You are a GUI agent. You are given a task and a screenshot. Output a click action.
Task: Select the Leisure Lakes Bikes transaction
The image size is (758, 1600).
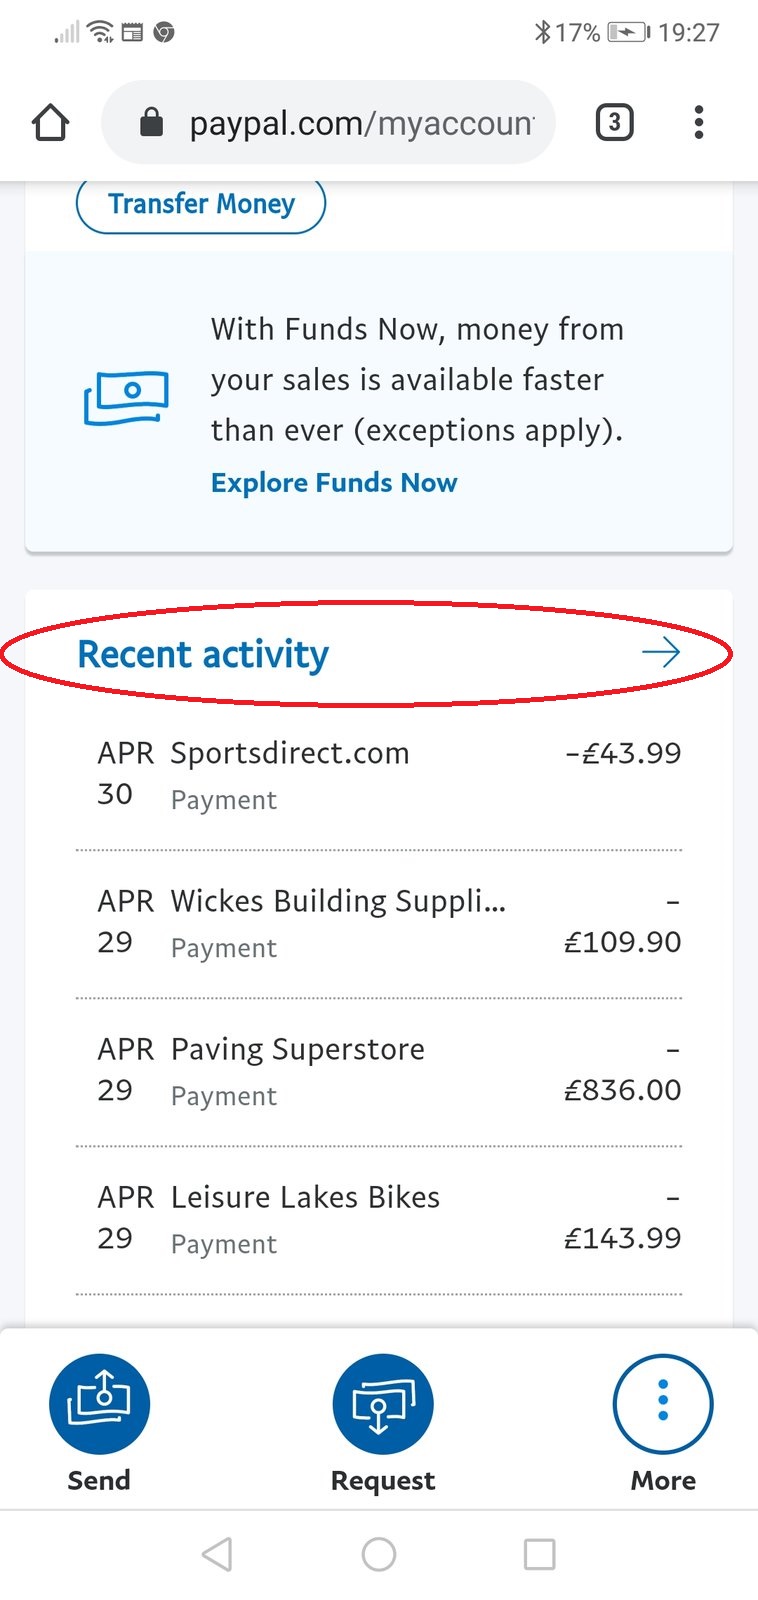[x=378, y=1219]
